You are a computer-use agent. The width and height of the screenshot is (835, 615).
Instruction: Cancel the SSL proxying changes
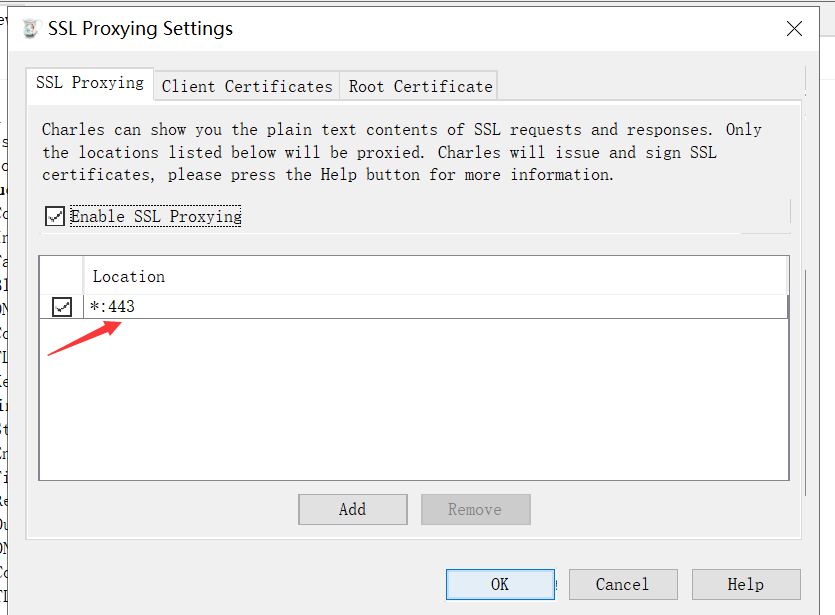click(623, 585)
